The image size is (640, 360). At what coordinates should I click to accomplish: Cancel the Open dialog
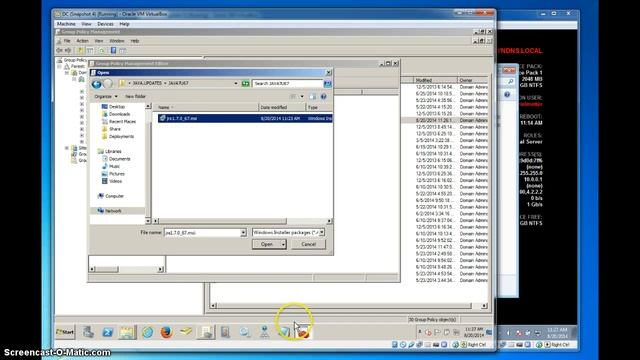tap(309, 244)
